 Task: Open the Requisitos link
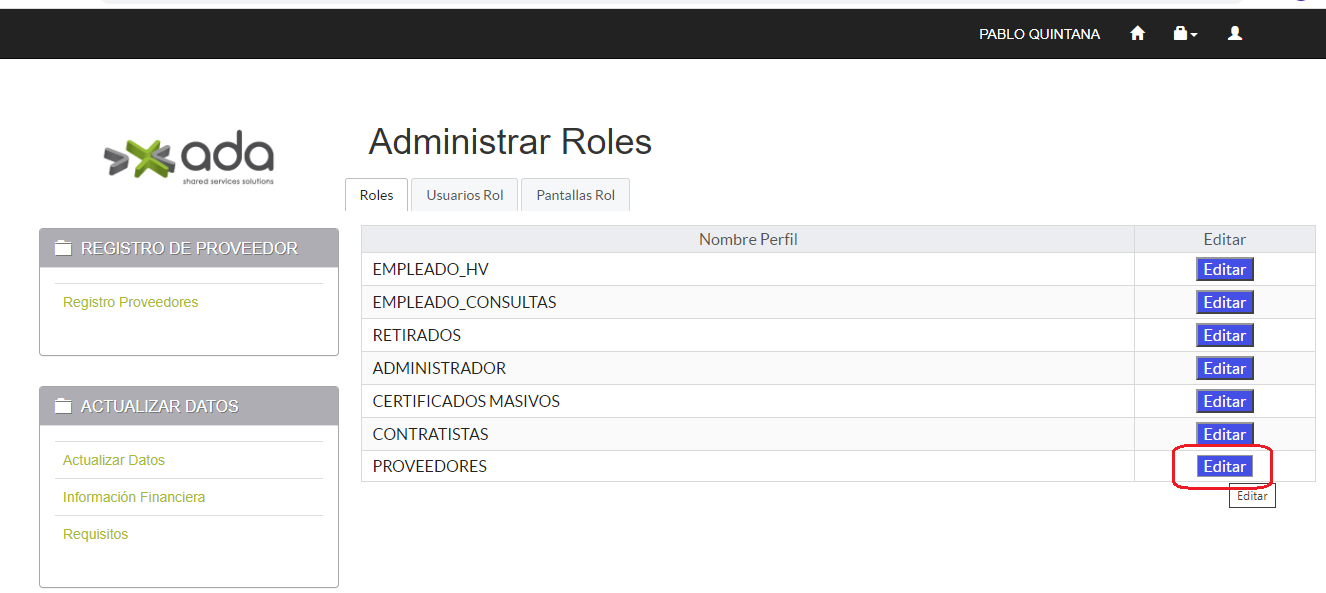point(96,534)
